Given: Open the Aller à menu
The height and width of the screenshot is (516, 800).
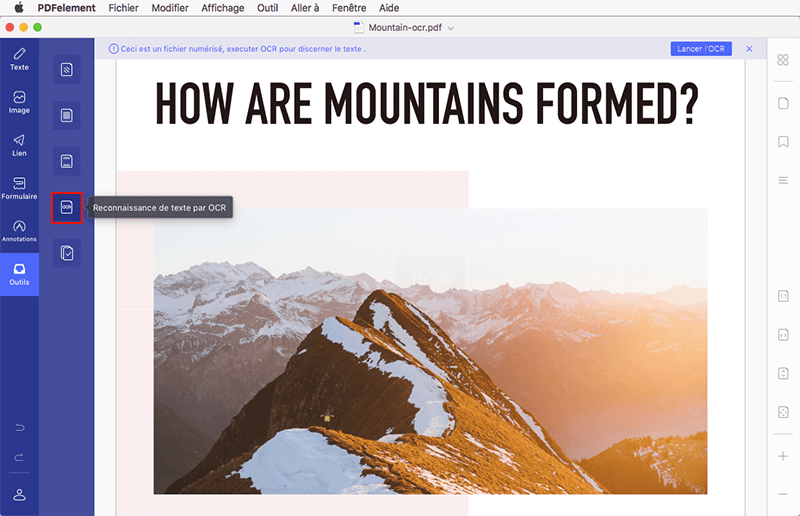Looking at the screenshot, I should coord(305,8).
